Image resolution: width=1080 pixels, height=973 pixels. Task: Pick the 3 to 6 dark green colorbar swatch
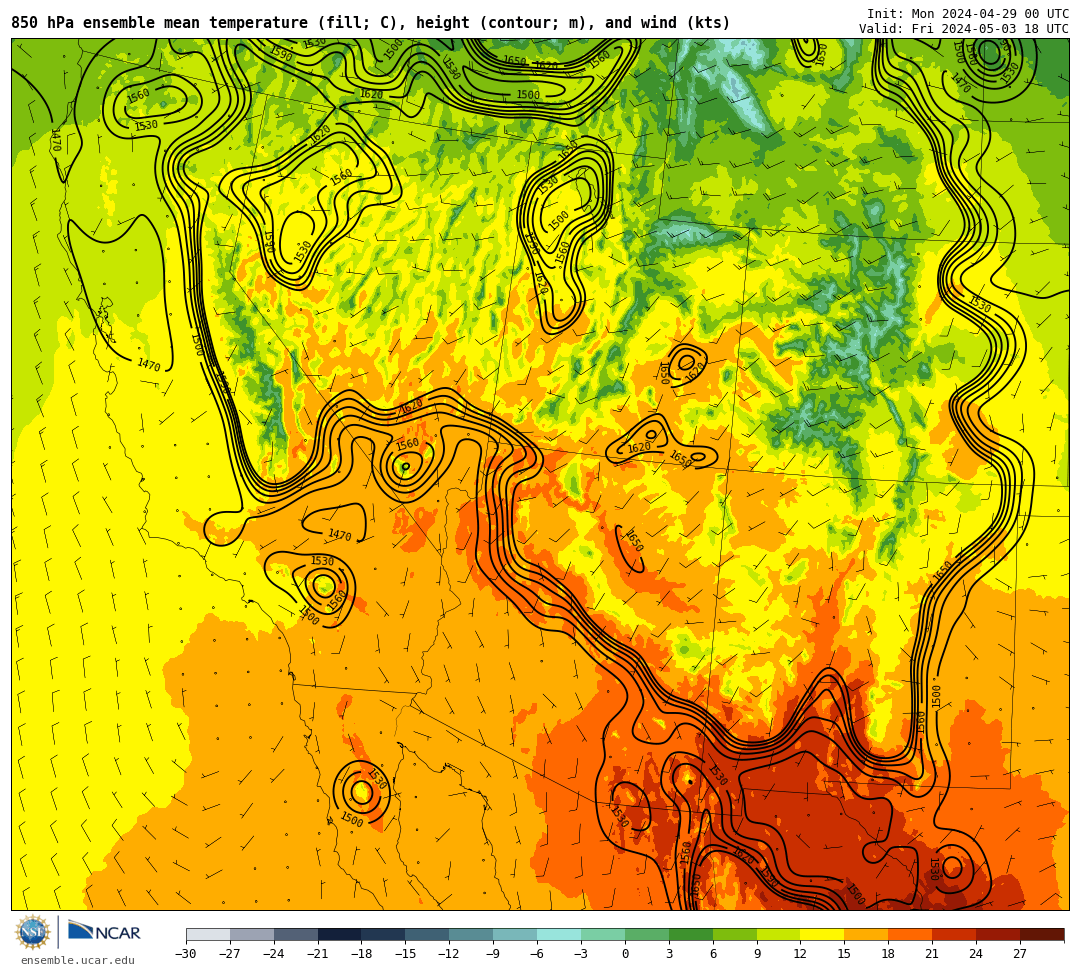pyautogui.click(x=691, y=934)
